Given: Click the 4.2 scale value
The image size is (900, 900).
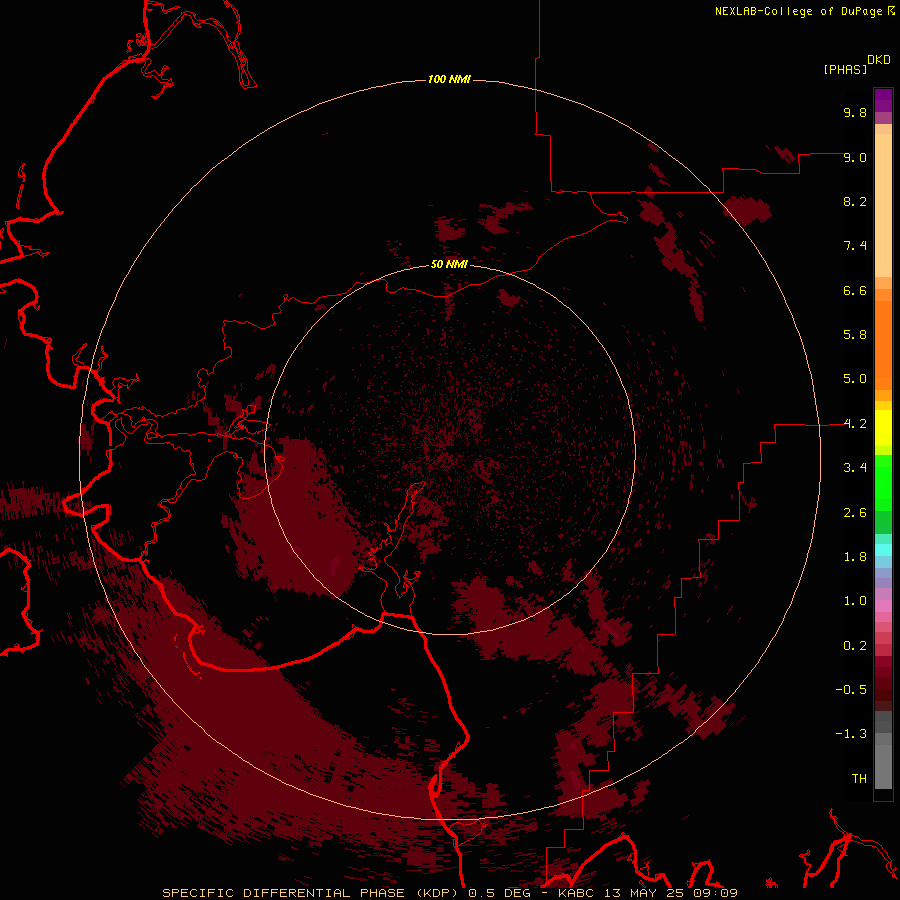Looking at the screenshot, I should tap(855, 424).
